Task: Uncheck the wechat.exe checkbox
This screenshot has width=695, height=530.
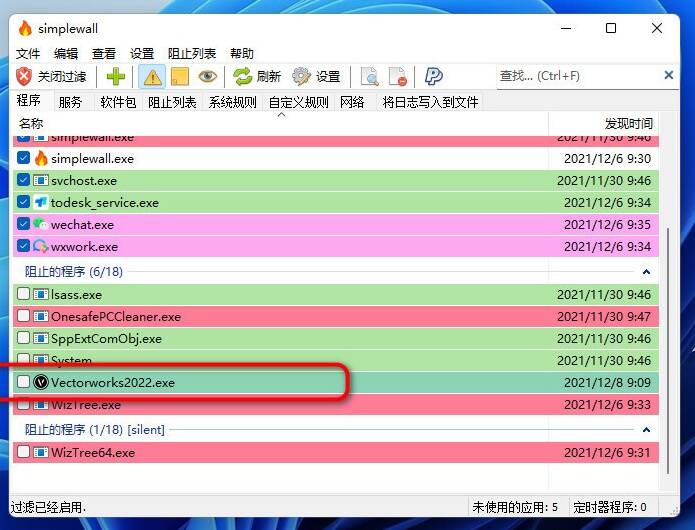Action: (24, 225)
